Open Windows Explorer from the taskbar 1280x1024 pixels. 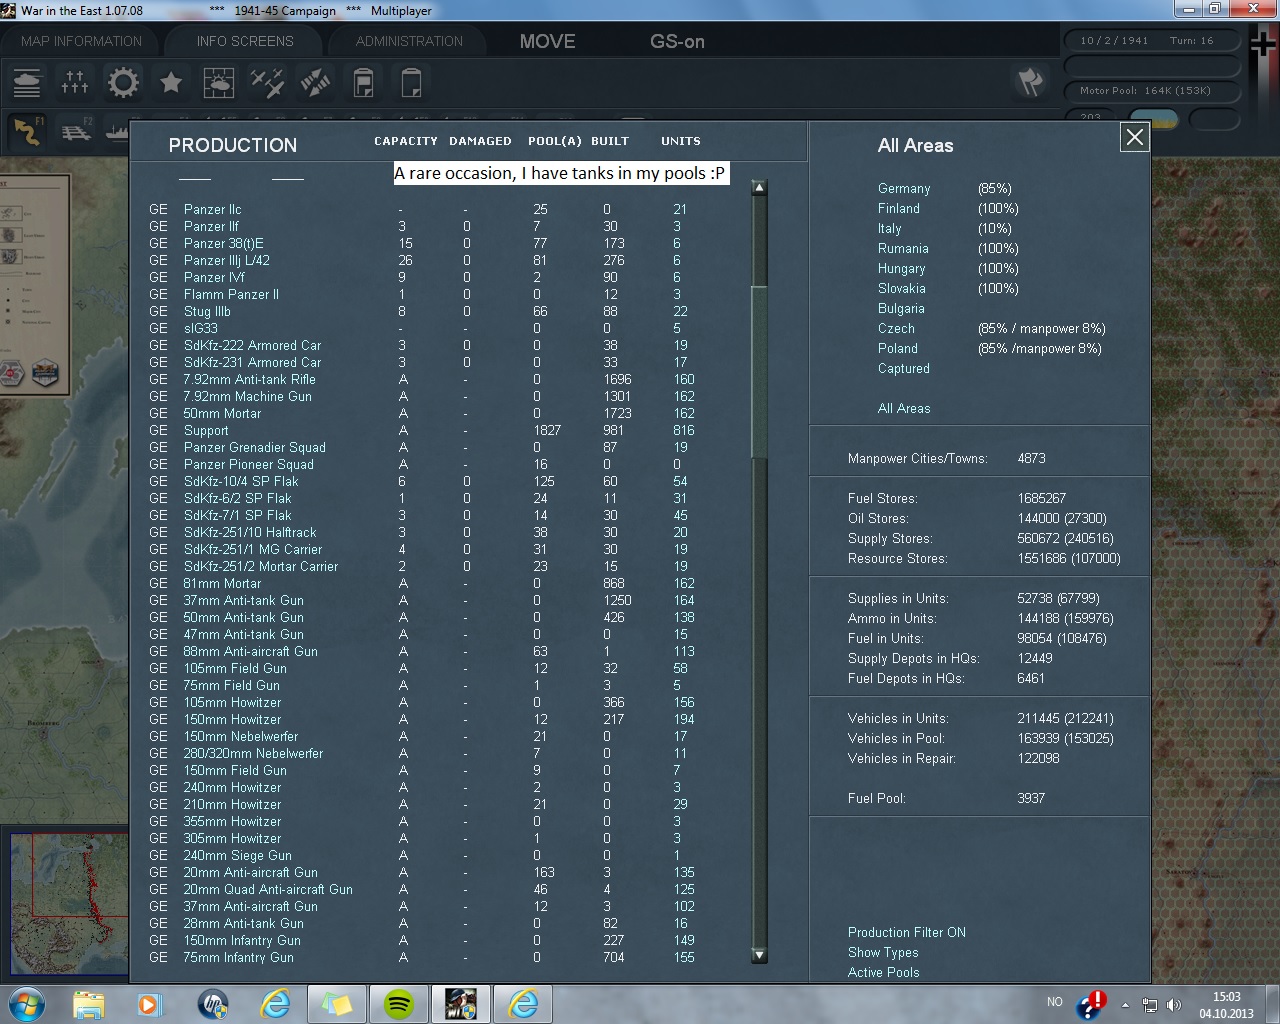88,1004
